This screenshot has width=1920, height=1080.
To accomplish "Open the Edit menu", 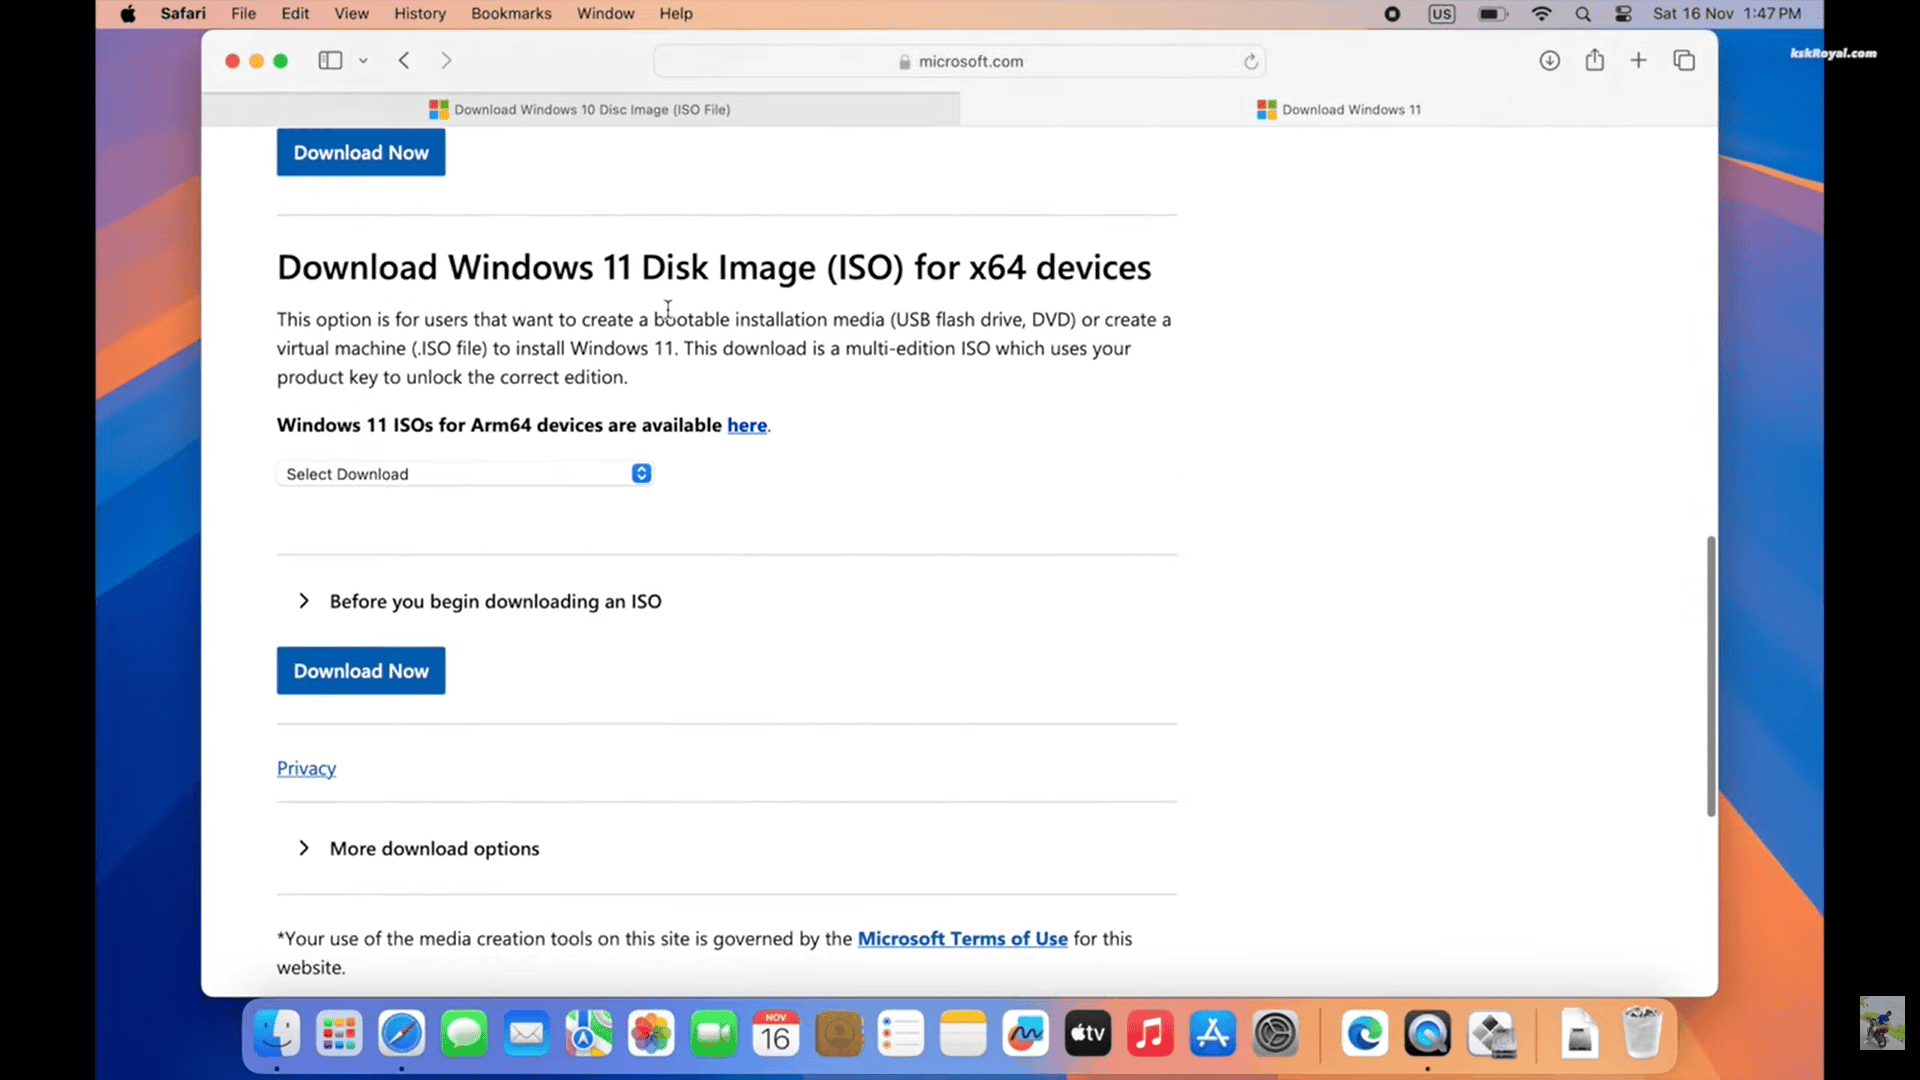I will click(x=295, y=14).
